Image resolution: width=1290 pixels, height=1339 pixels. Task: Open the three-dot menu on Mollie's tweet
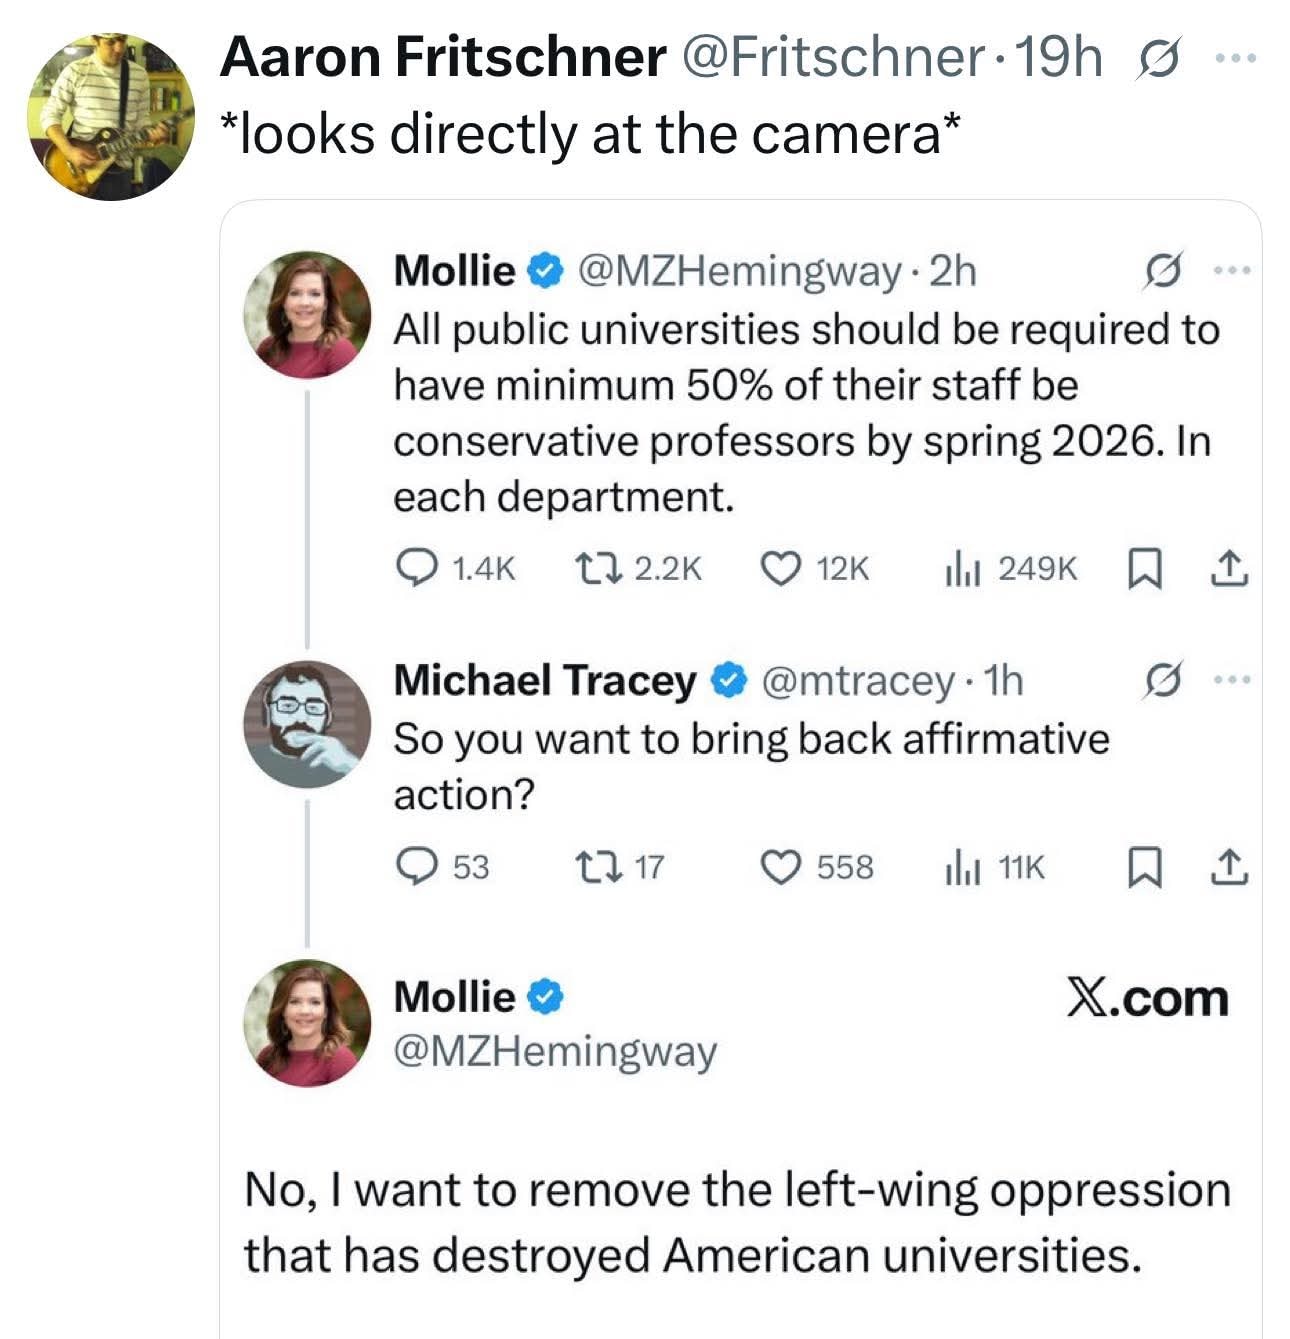1233,270
